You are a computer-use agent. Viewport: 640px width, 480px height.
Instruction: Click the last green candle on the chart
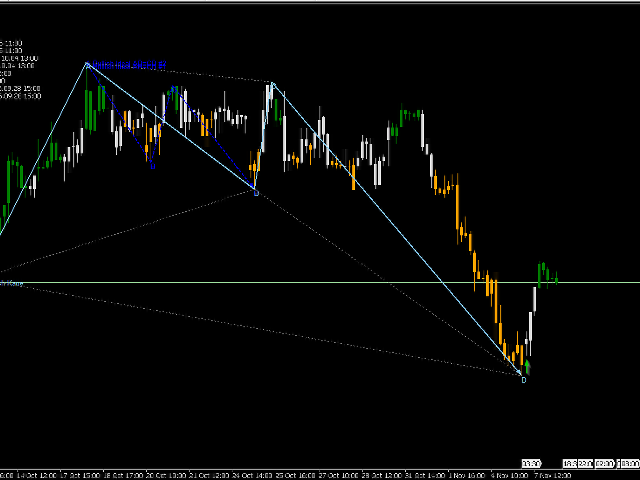[x=556, y=279]
